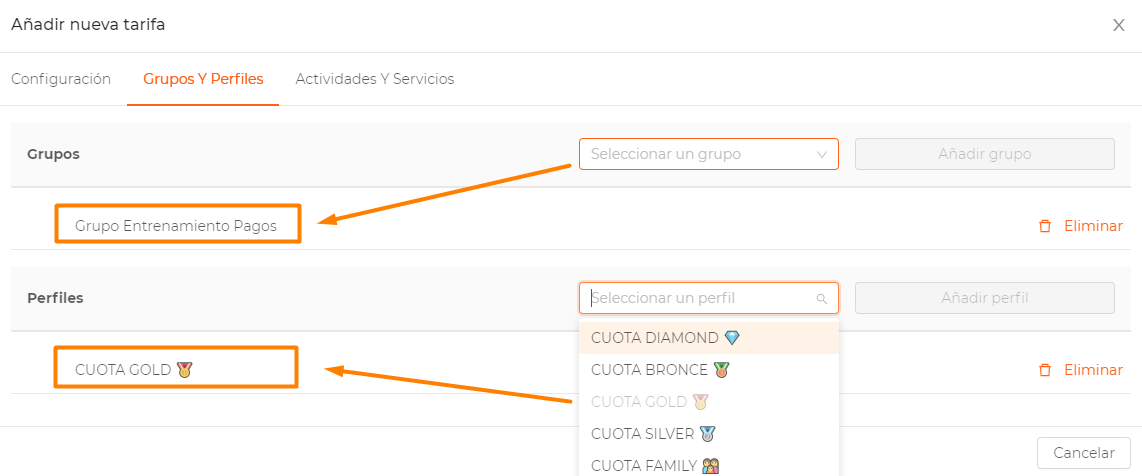Viewport: 1142px width, 476px height.
Task: Click the medal emoji in the CUOTA SILVER option
Action: 707,434
